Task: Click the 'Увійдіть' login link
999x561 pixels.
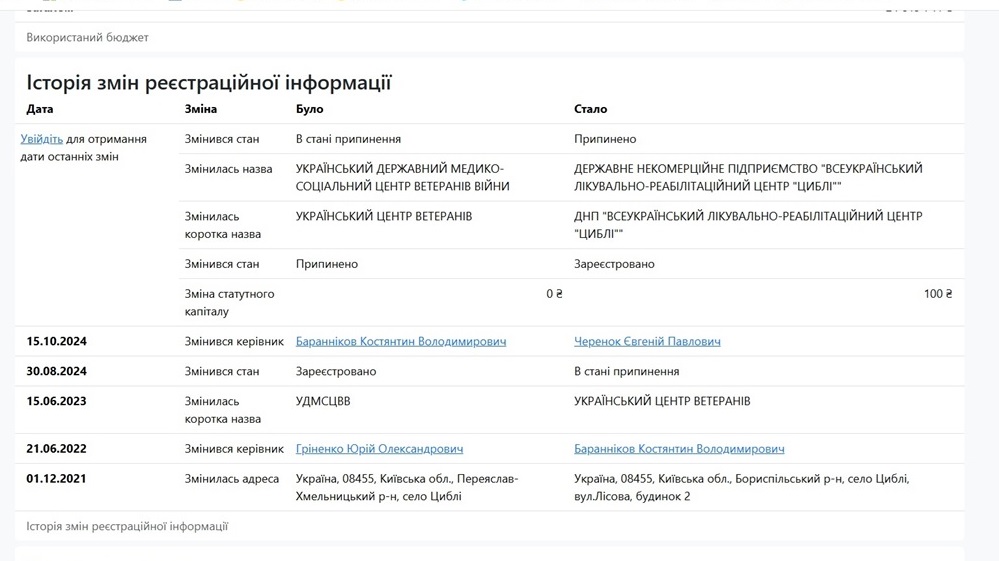Action: coord(41,139)
